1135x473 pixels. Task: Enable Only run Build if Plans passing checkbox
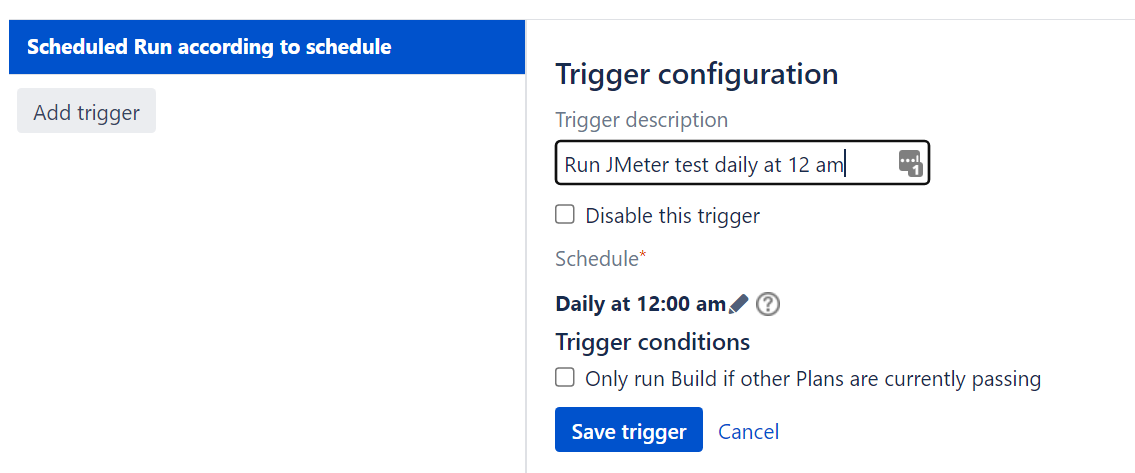click(x=565, y=377)
